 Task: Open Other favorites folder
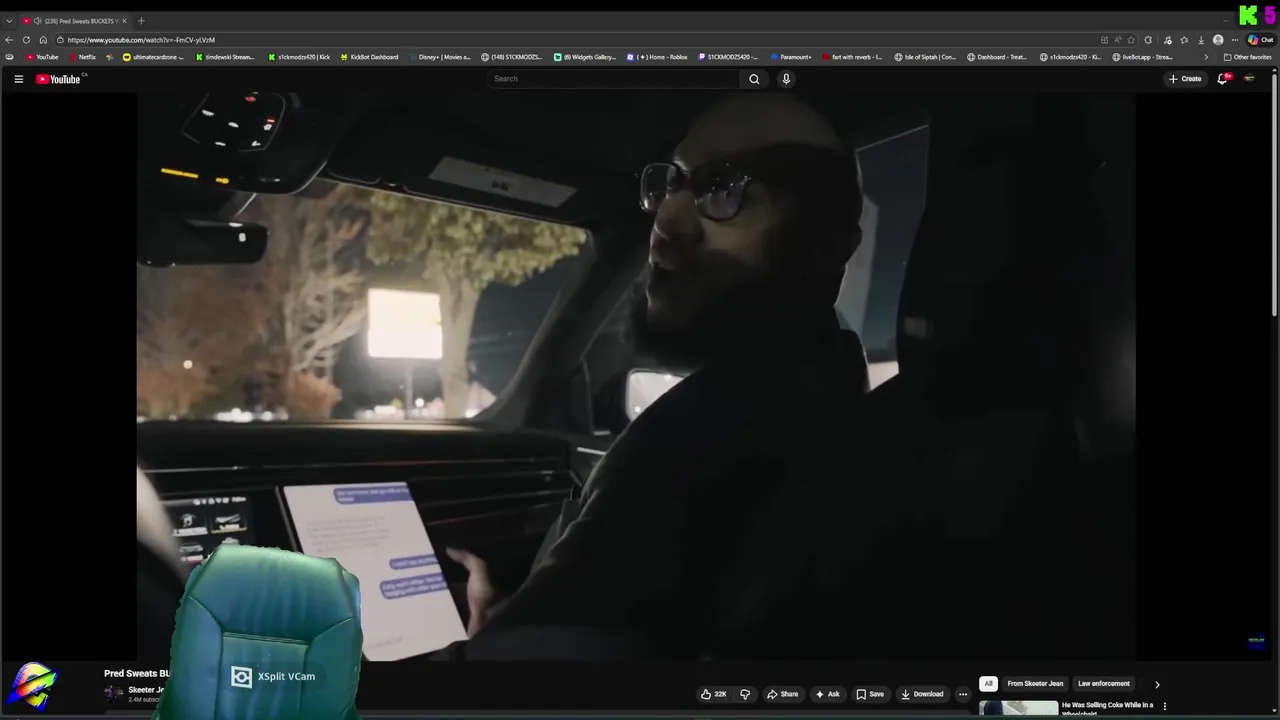click(x=1247, y=57)
